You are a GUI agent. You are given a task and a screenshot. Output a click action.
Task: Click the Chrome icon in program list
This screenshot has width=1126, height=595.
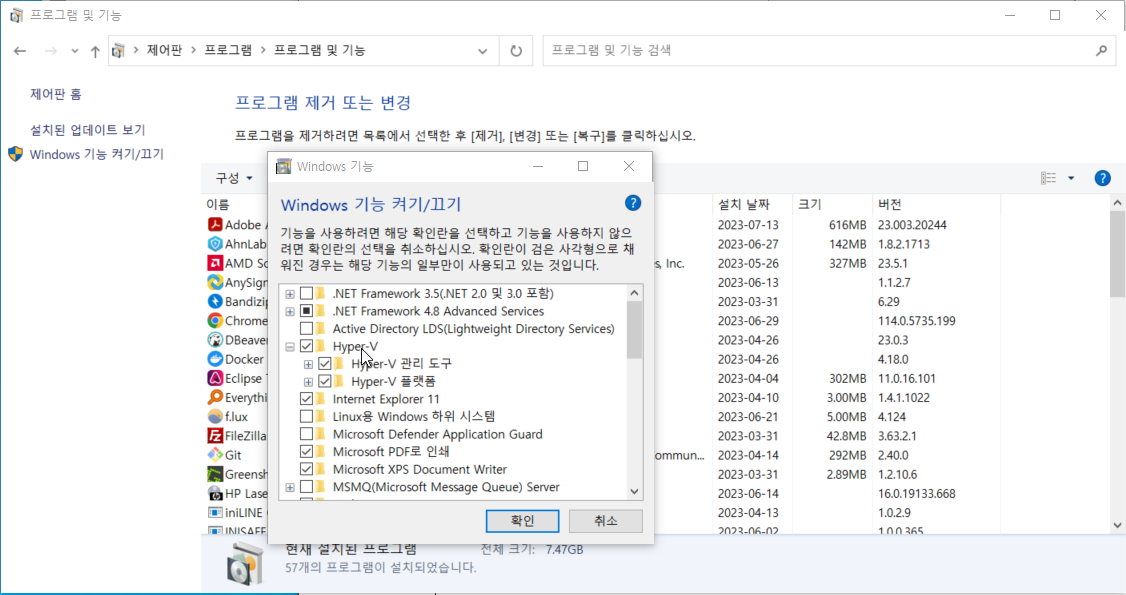click(x=215, y=321)
